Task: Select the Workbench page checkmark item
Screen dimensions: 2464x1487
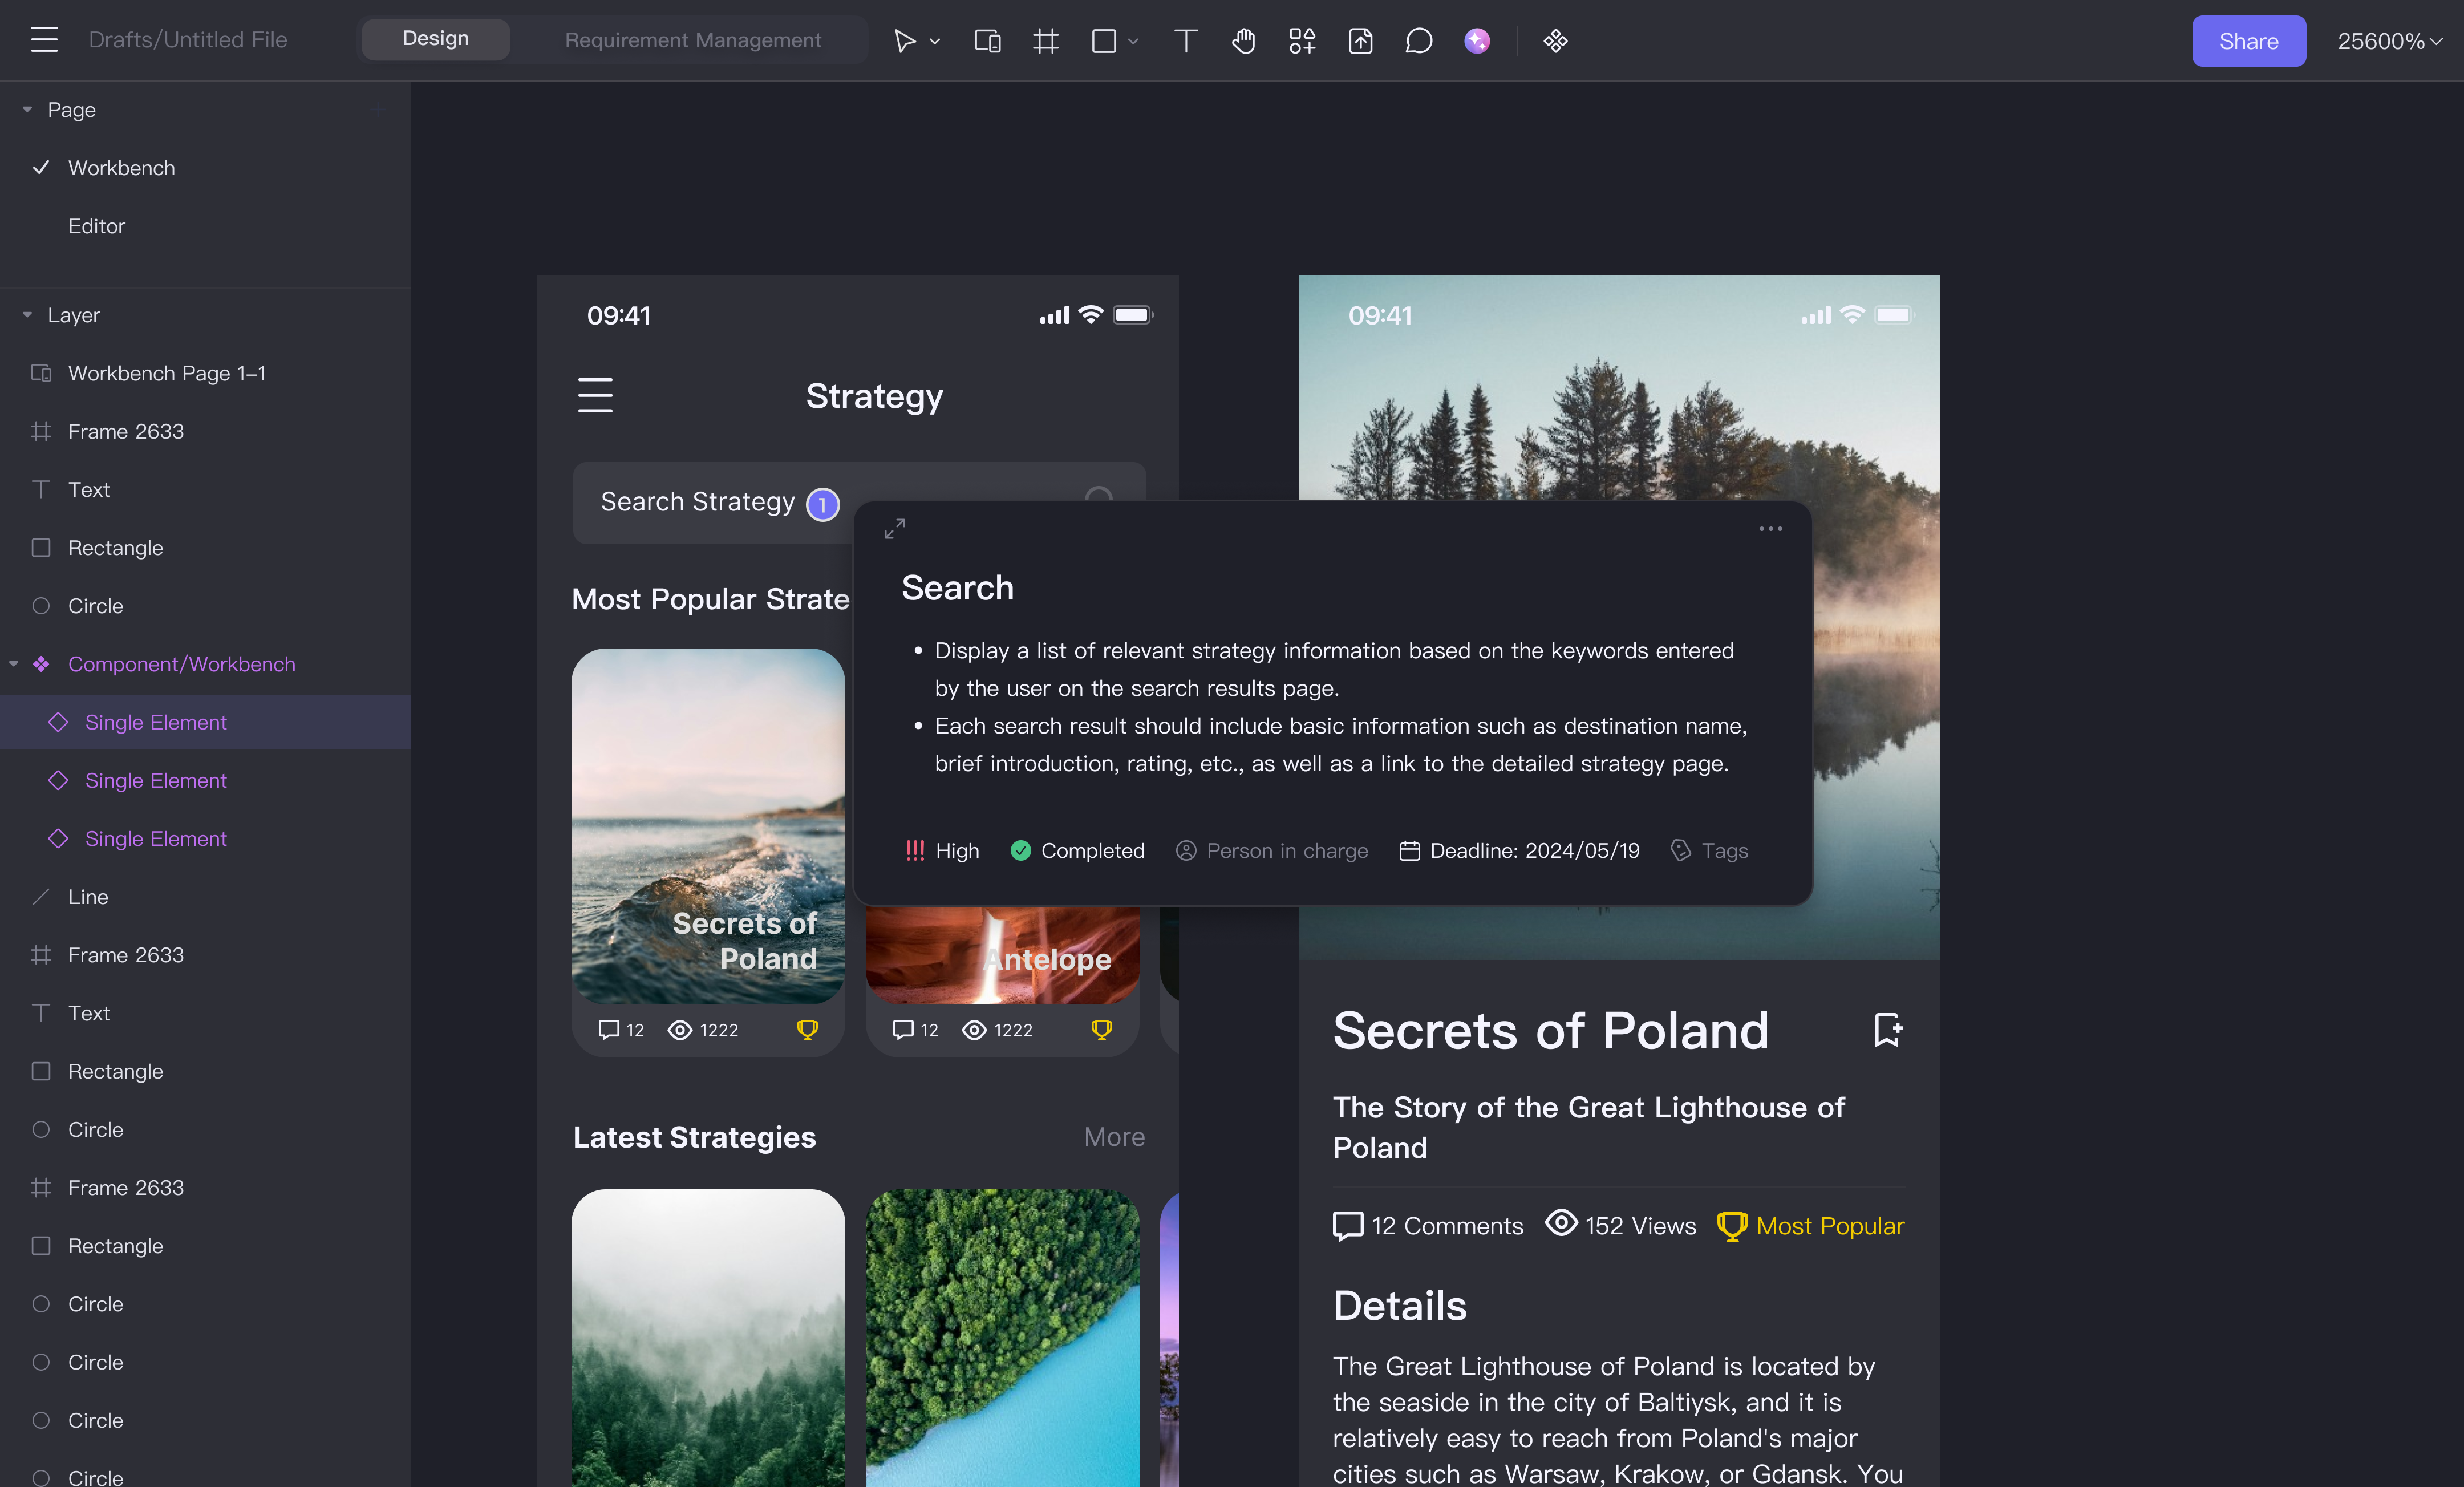Action: coord(121,168)
